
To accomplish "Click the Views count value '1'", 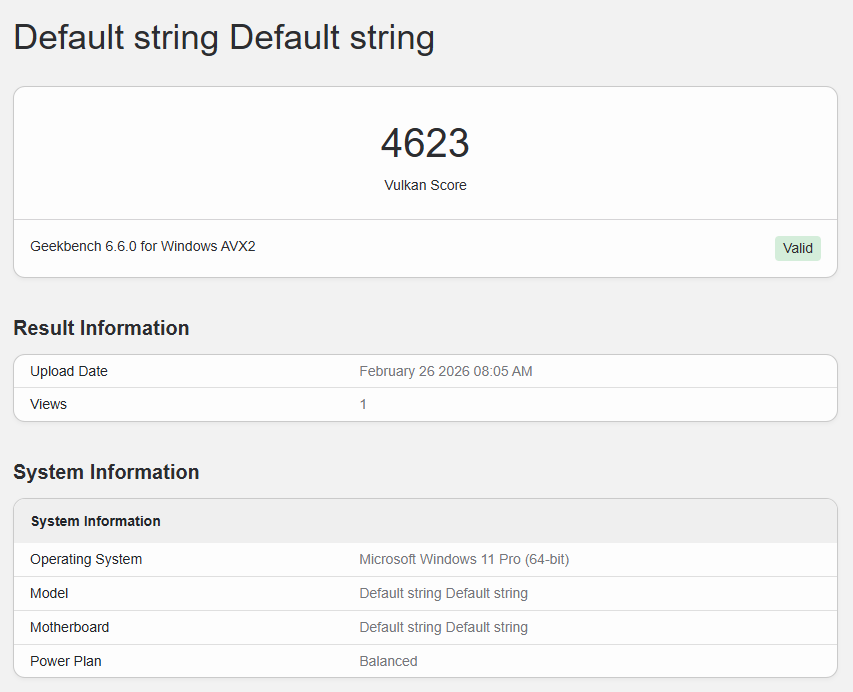I will (363, 404).
